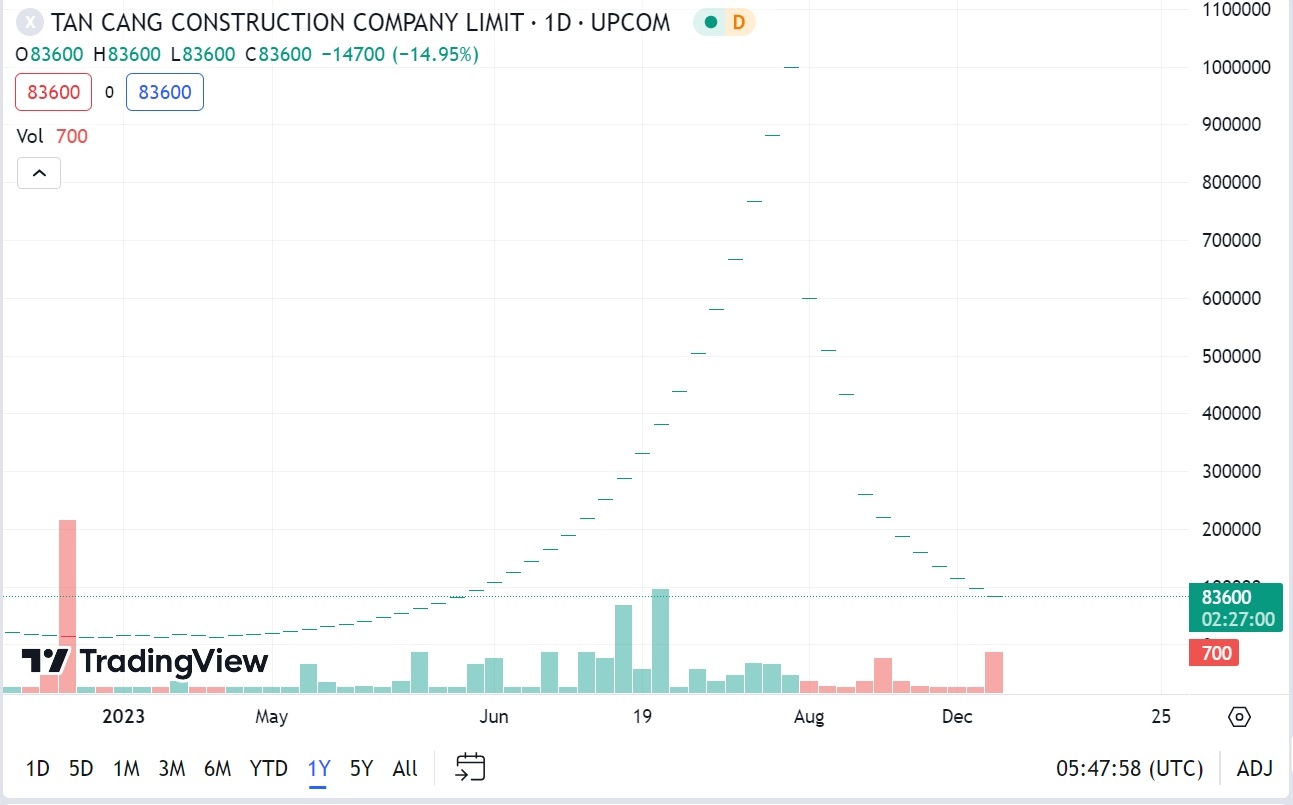This screenshot has width=1293, height=805.
Task: Click the symbol logo X badge
Action: [x=32, y=22]
